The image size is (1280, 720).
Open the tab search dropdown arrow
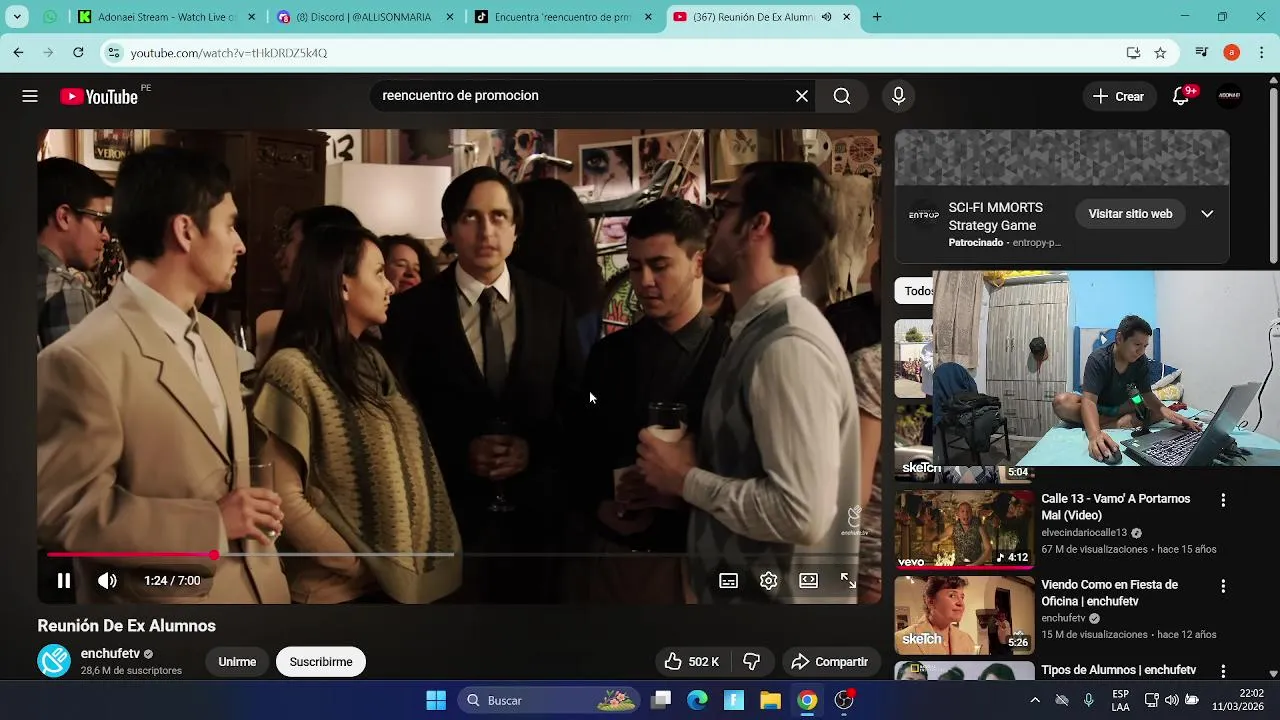[17, 17]
